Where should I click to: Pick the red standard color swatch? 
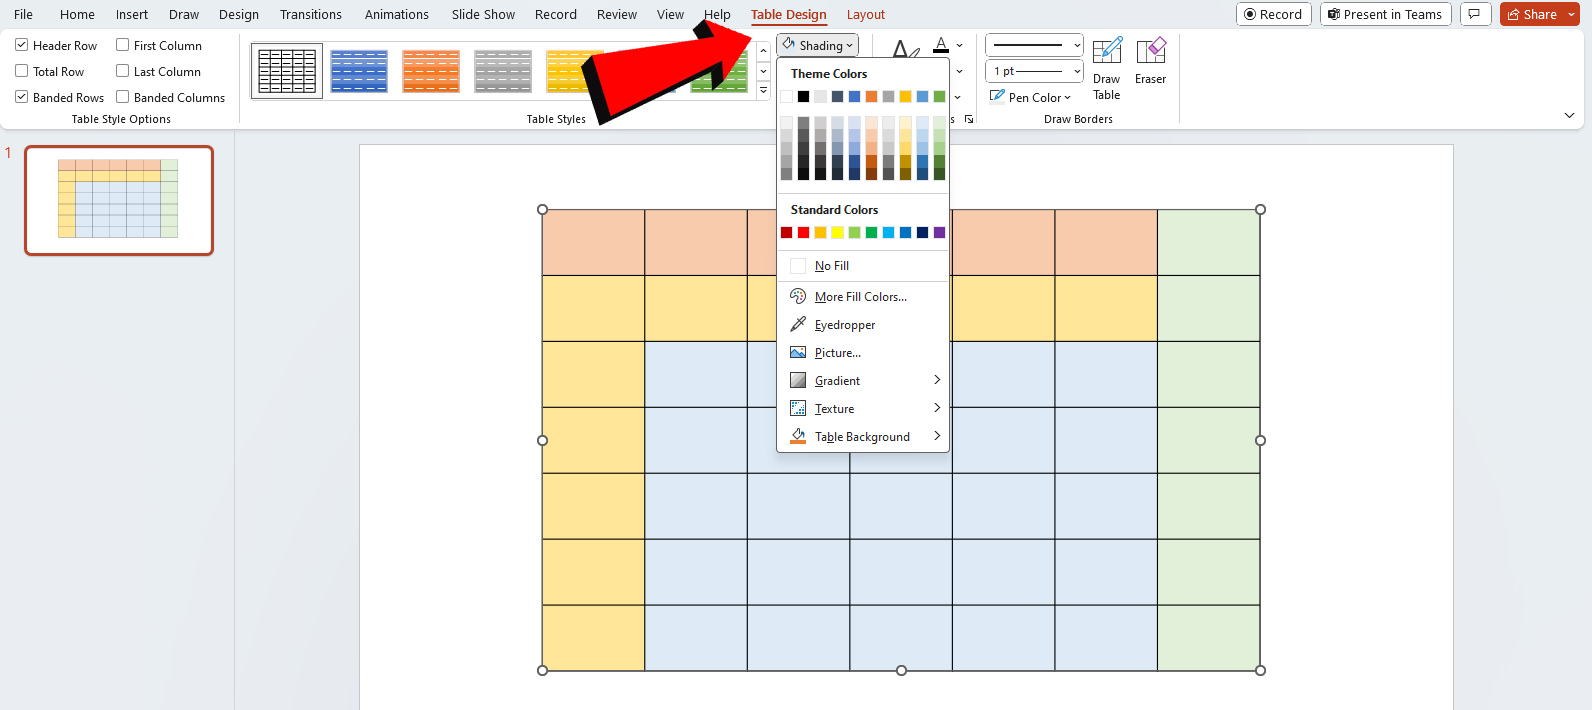pos(803,232)
